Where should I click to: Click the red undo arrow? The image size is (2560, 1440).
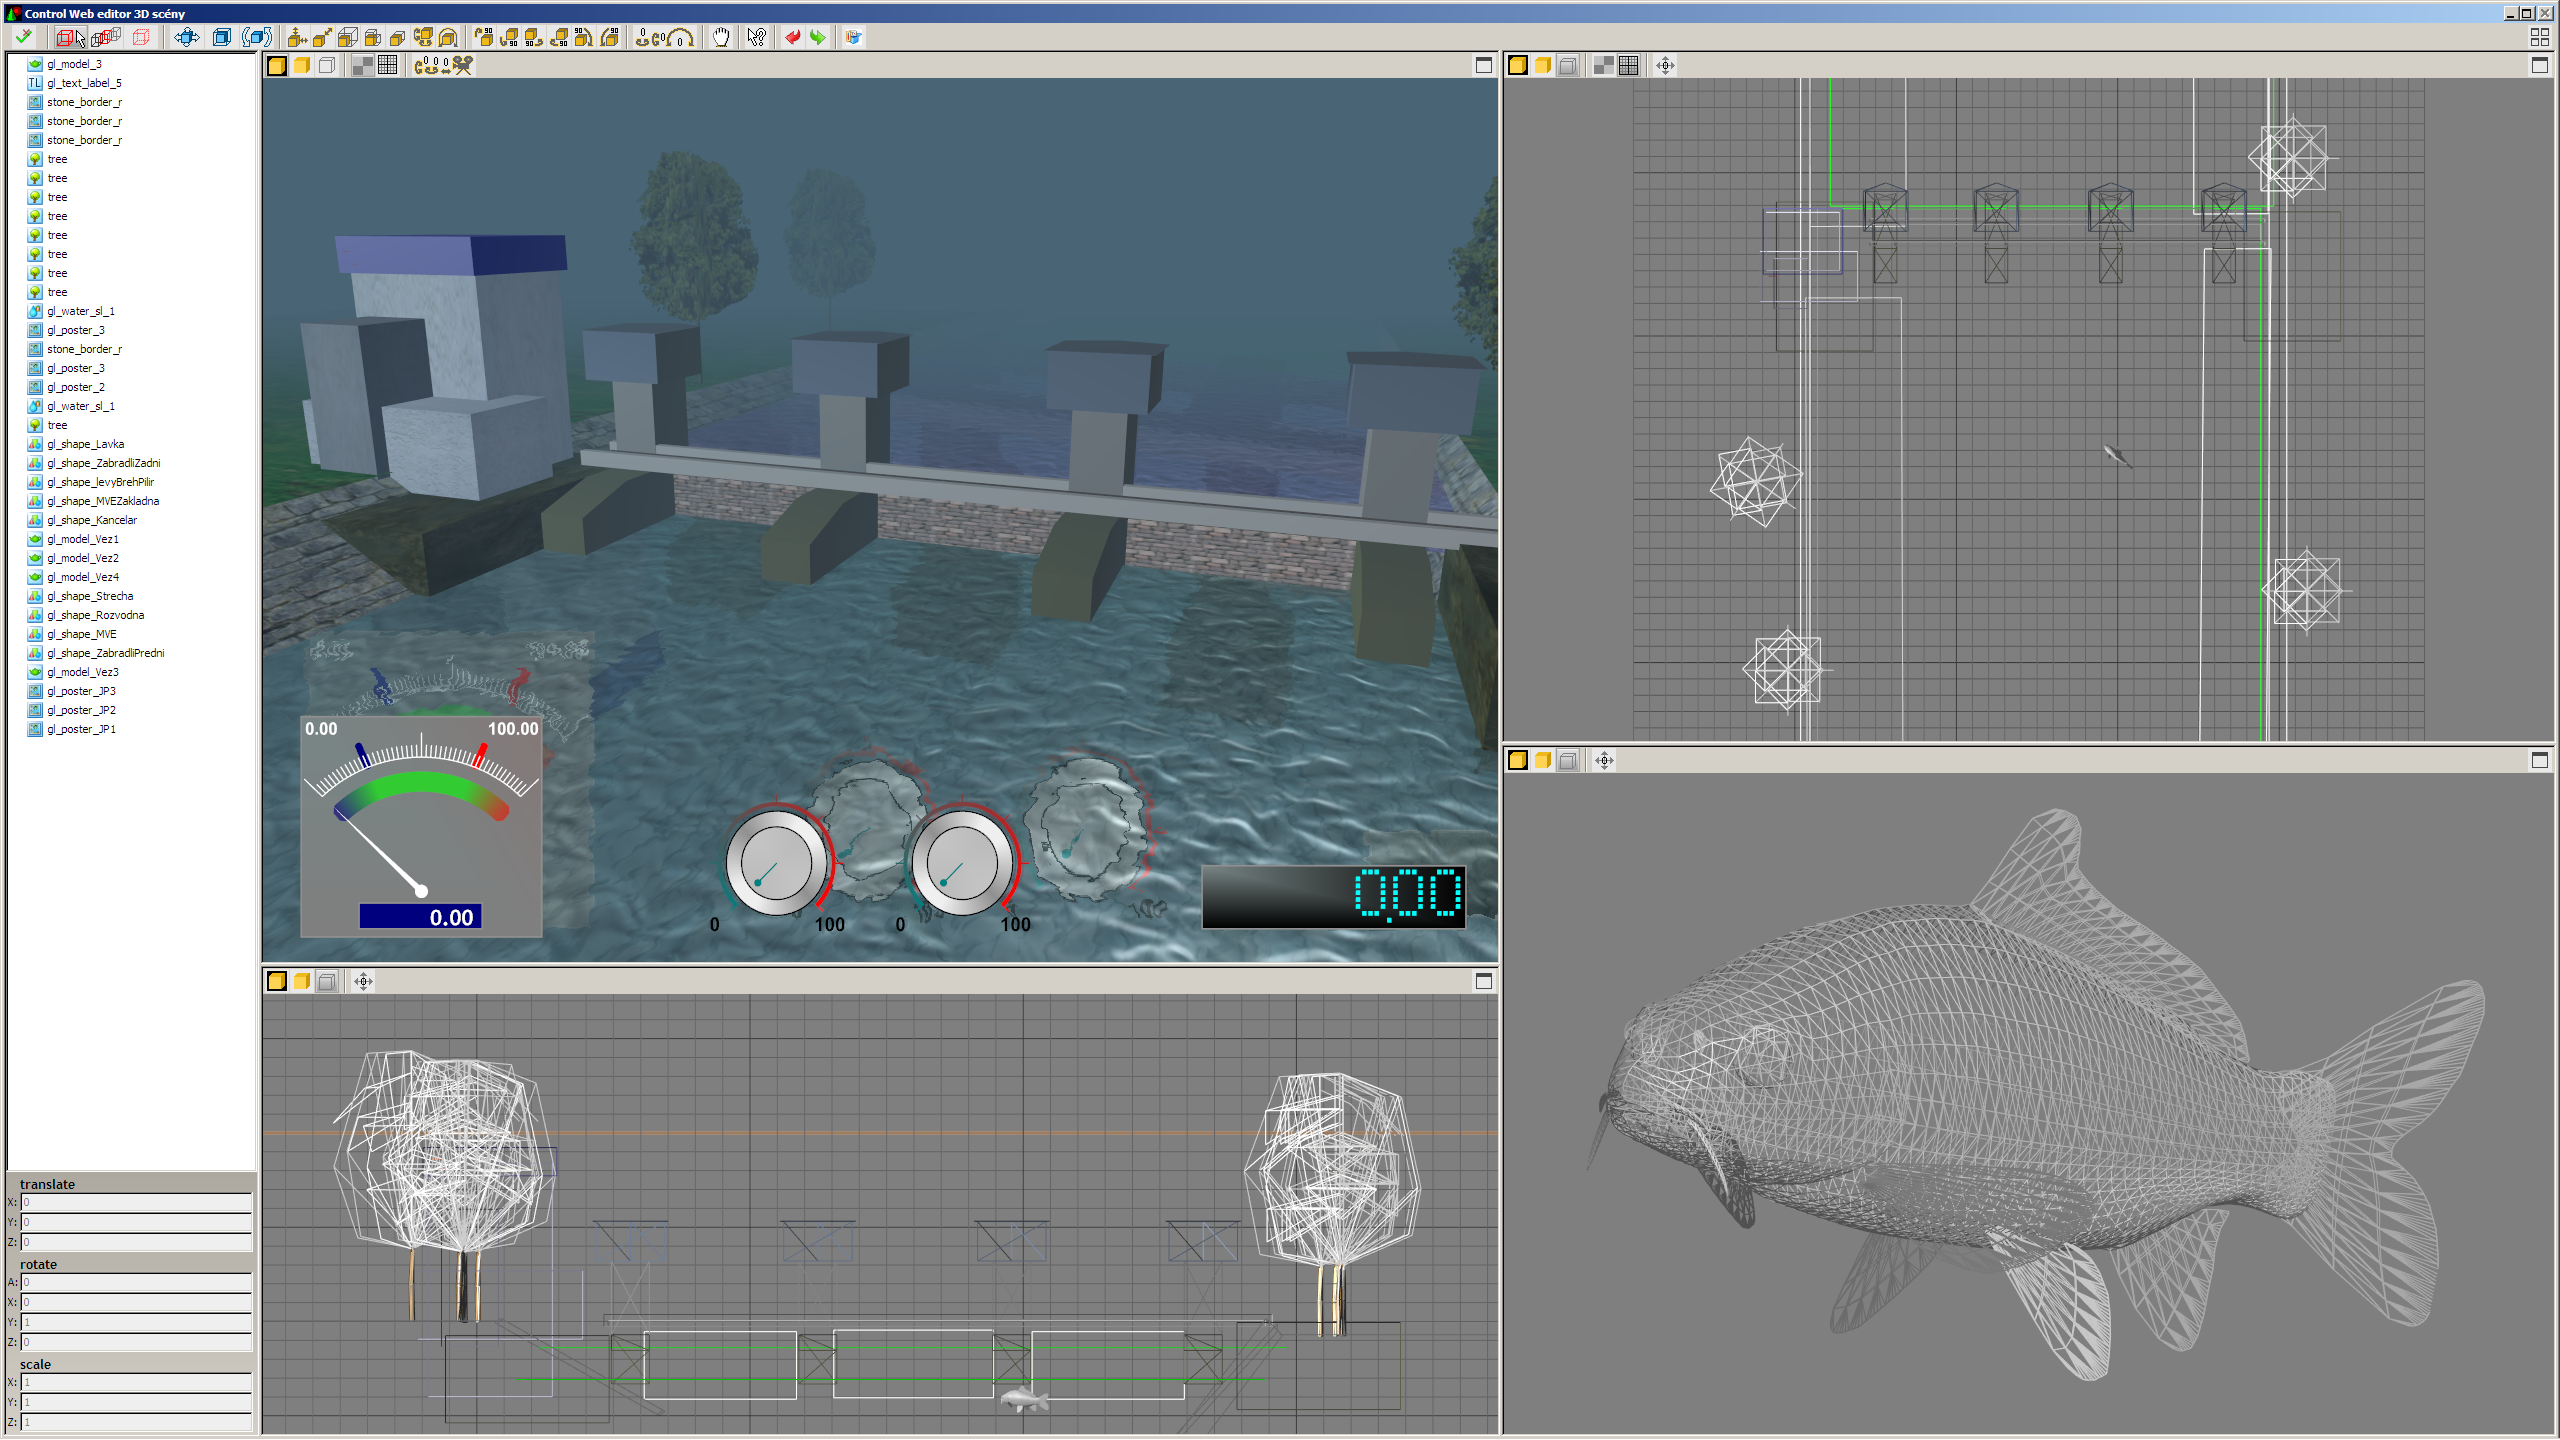click(793, 37)
